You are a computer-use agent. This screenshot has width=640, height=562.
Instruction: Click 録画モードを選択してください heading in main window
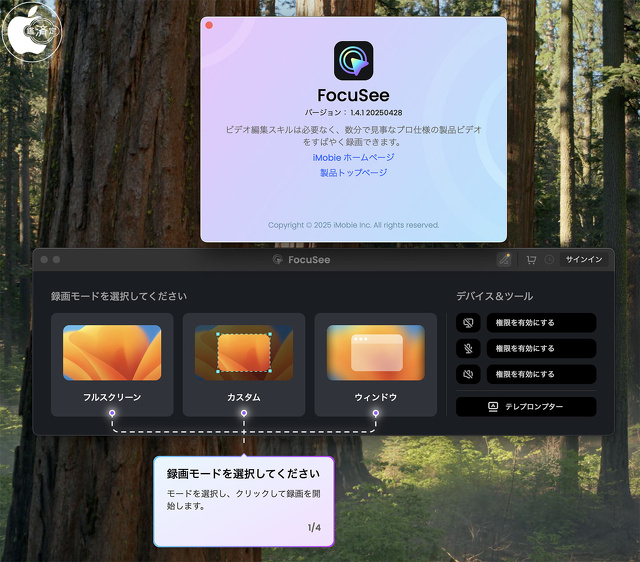coord(119,296)
